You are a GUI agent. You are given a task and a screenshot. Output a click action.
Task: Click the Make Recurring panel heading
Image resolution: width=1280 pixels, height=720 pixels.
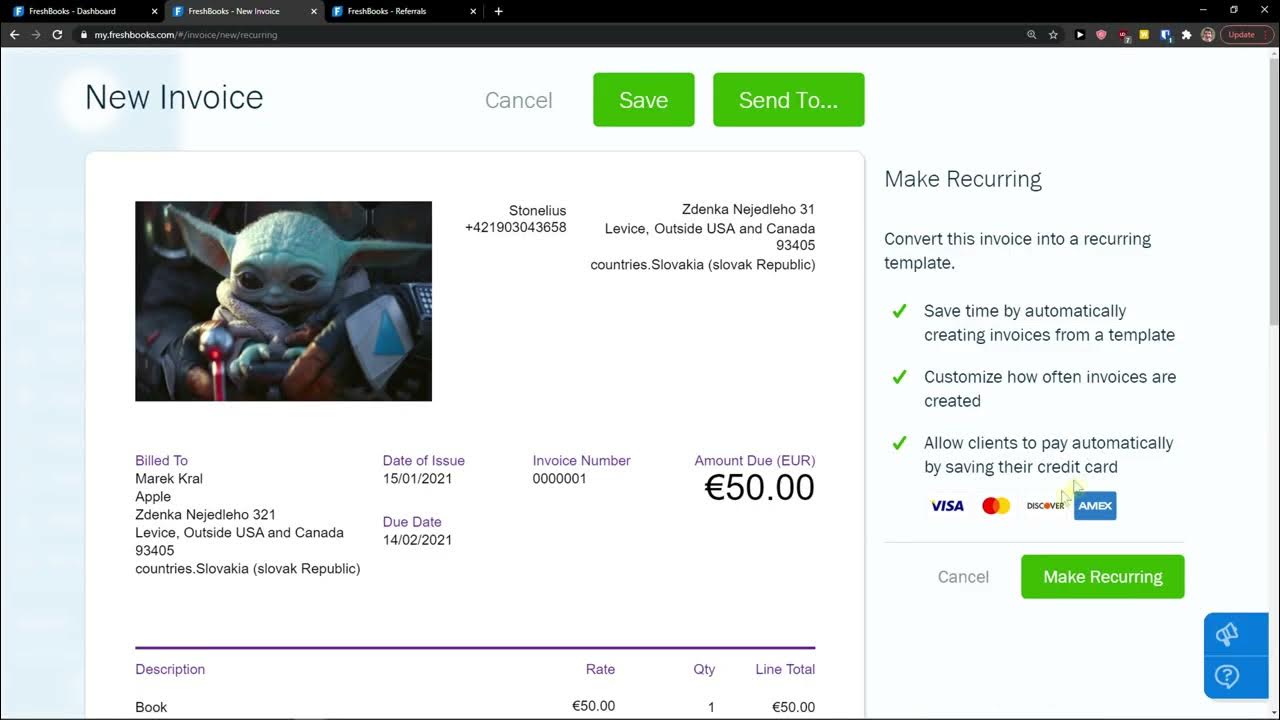coord(963,179)
